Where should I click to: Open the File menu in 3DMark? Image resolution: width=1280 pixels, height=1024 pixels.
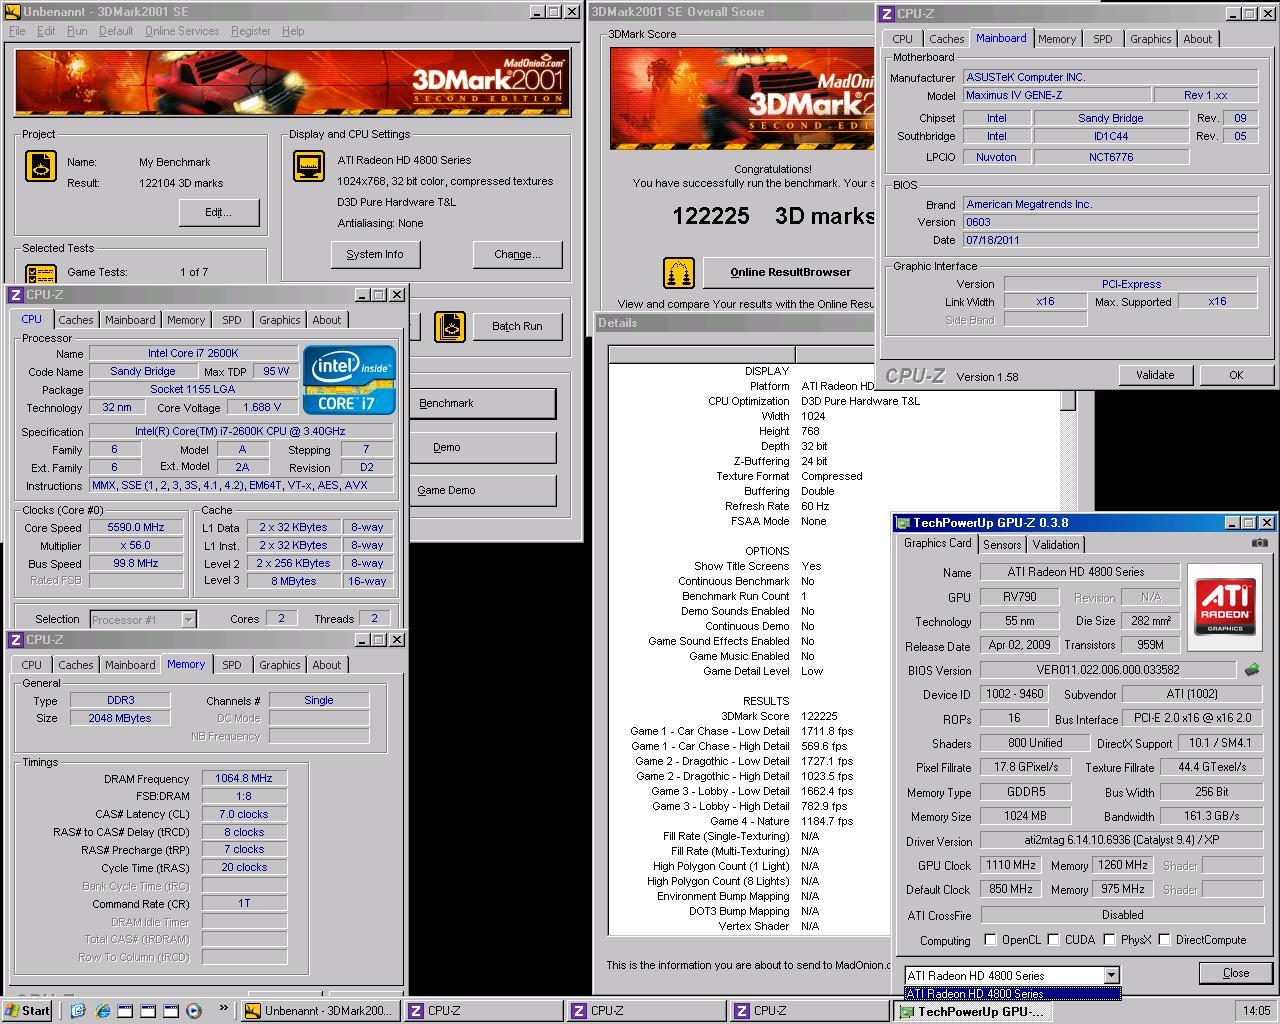coord(17,31)
